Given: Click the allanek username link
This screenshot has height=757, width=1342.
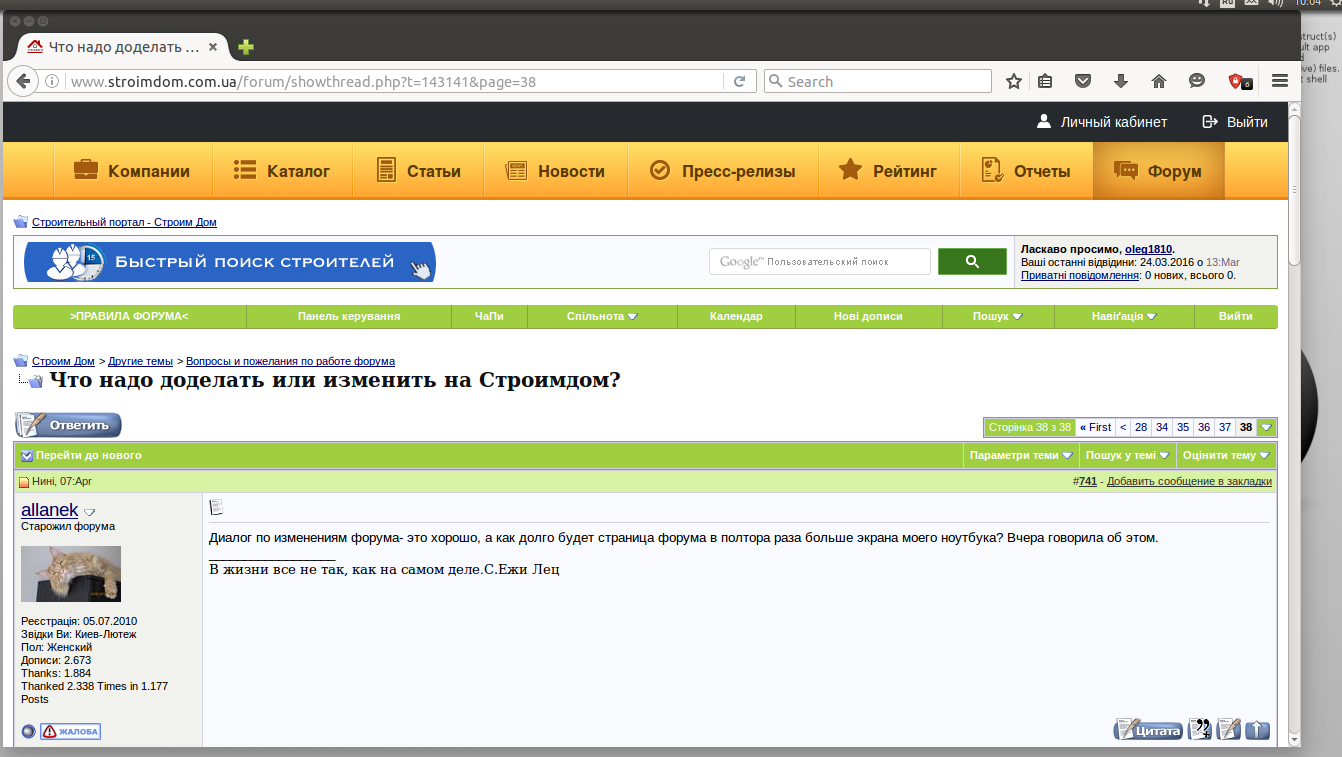Looking at the screenshot, I should coord(49,510).
